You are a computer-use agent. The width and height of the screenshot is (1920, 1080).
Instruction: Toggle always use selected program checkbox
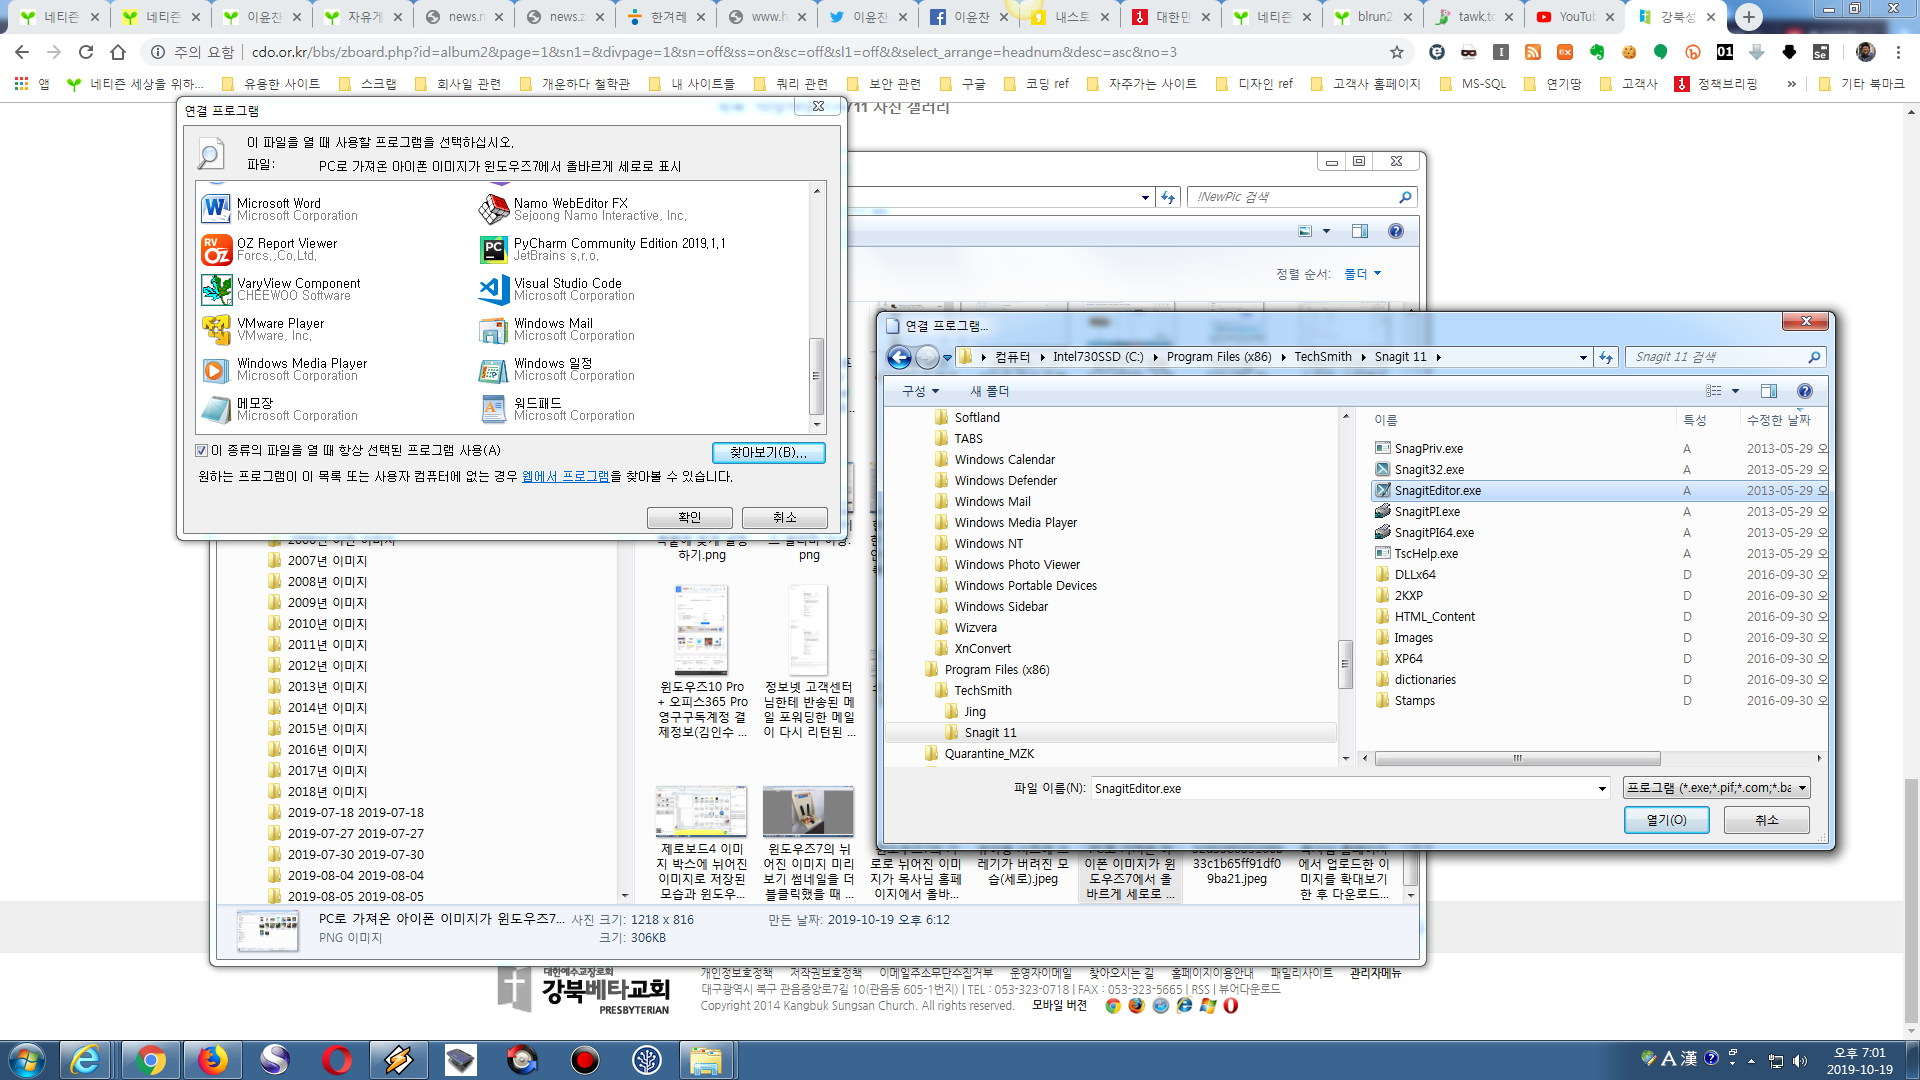pyautogui.click(x=202, y=451)
